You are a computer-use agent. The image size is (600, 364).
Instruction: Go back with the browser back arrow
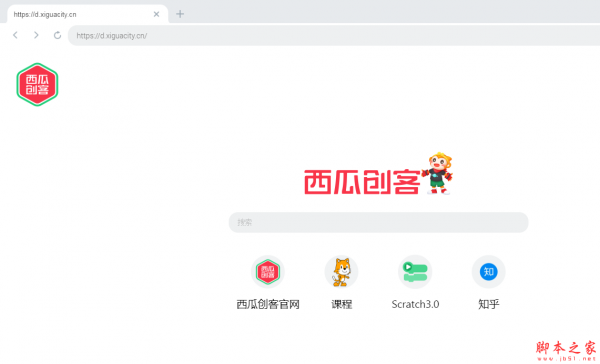[15, 35]
